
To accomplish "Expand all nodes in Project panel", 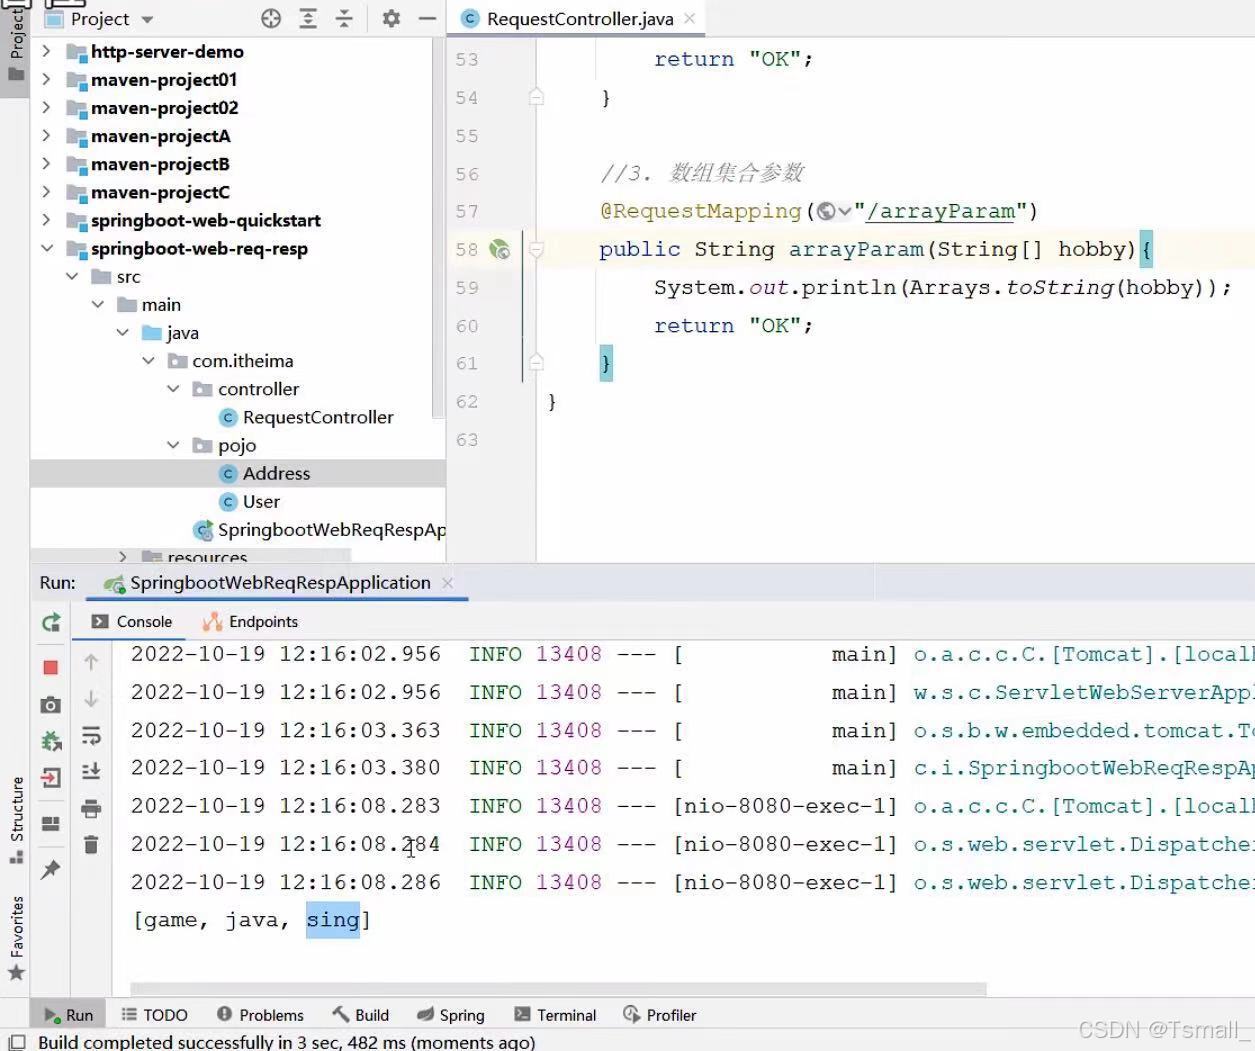I will tap(308, 18).
